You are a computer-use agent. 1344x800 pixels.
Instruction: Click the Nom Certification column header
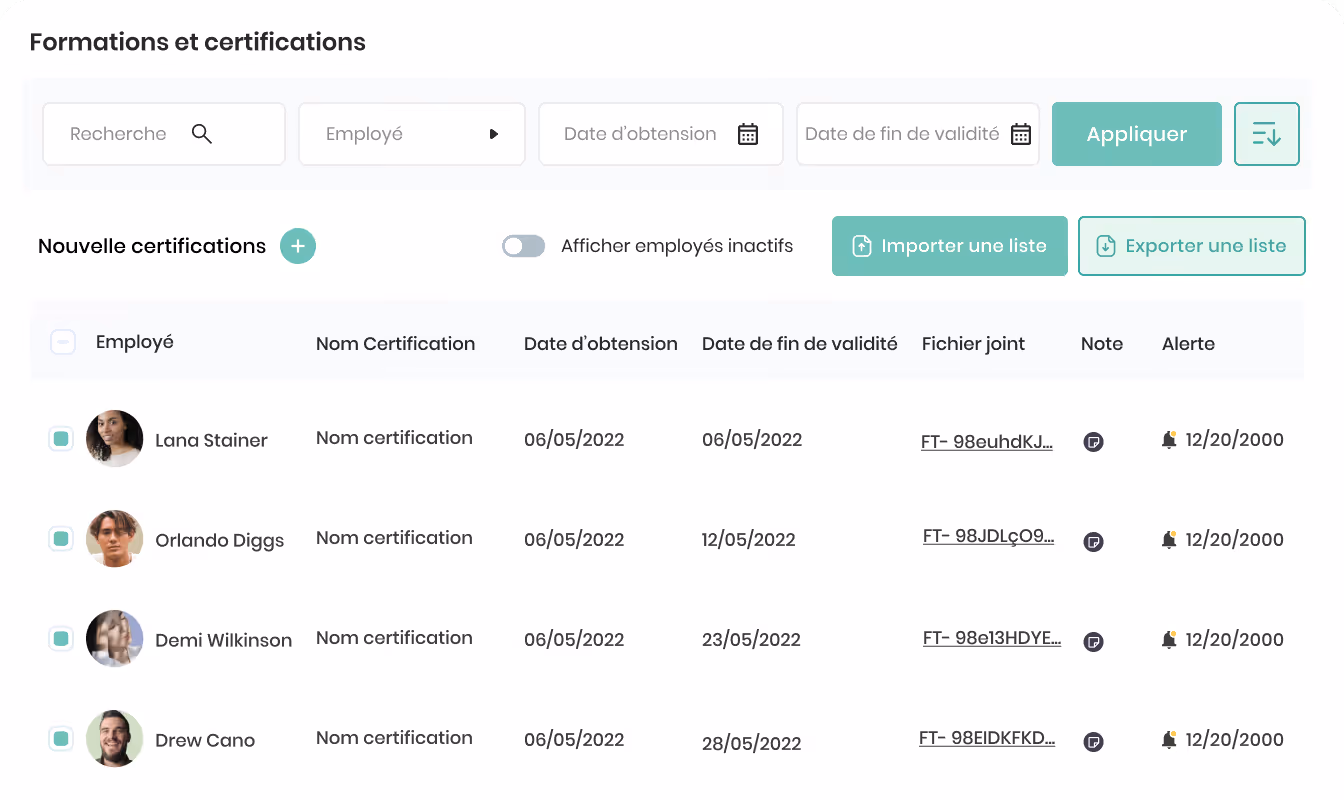[x=395, y=344]
